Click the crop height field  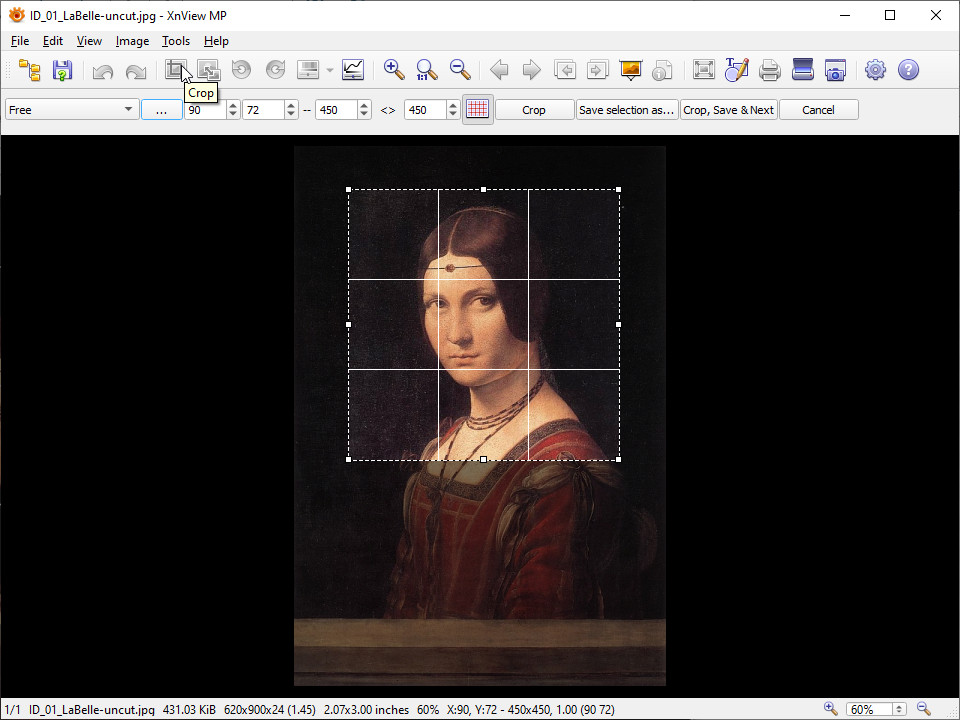click(x=426, y=110)
